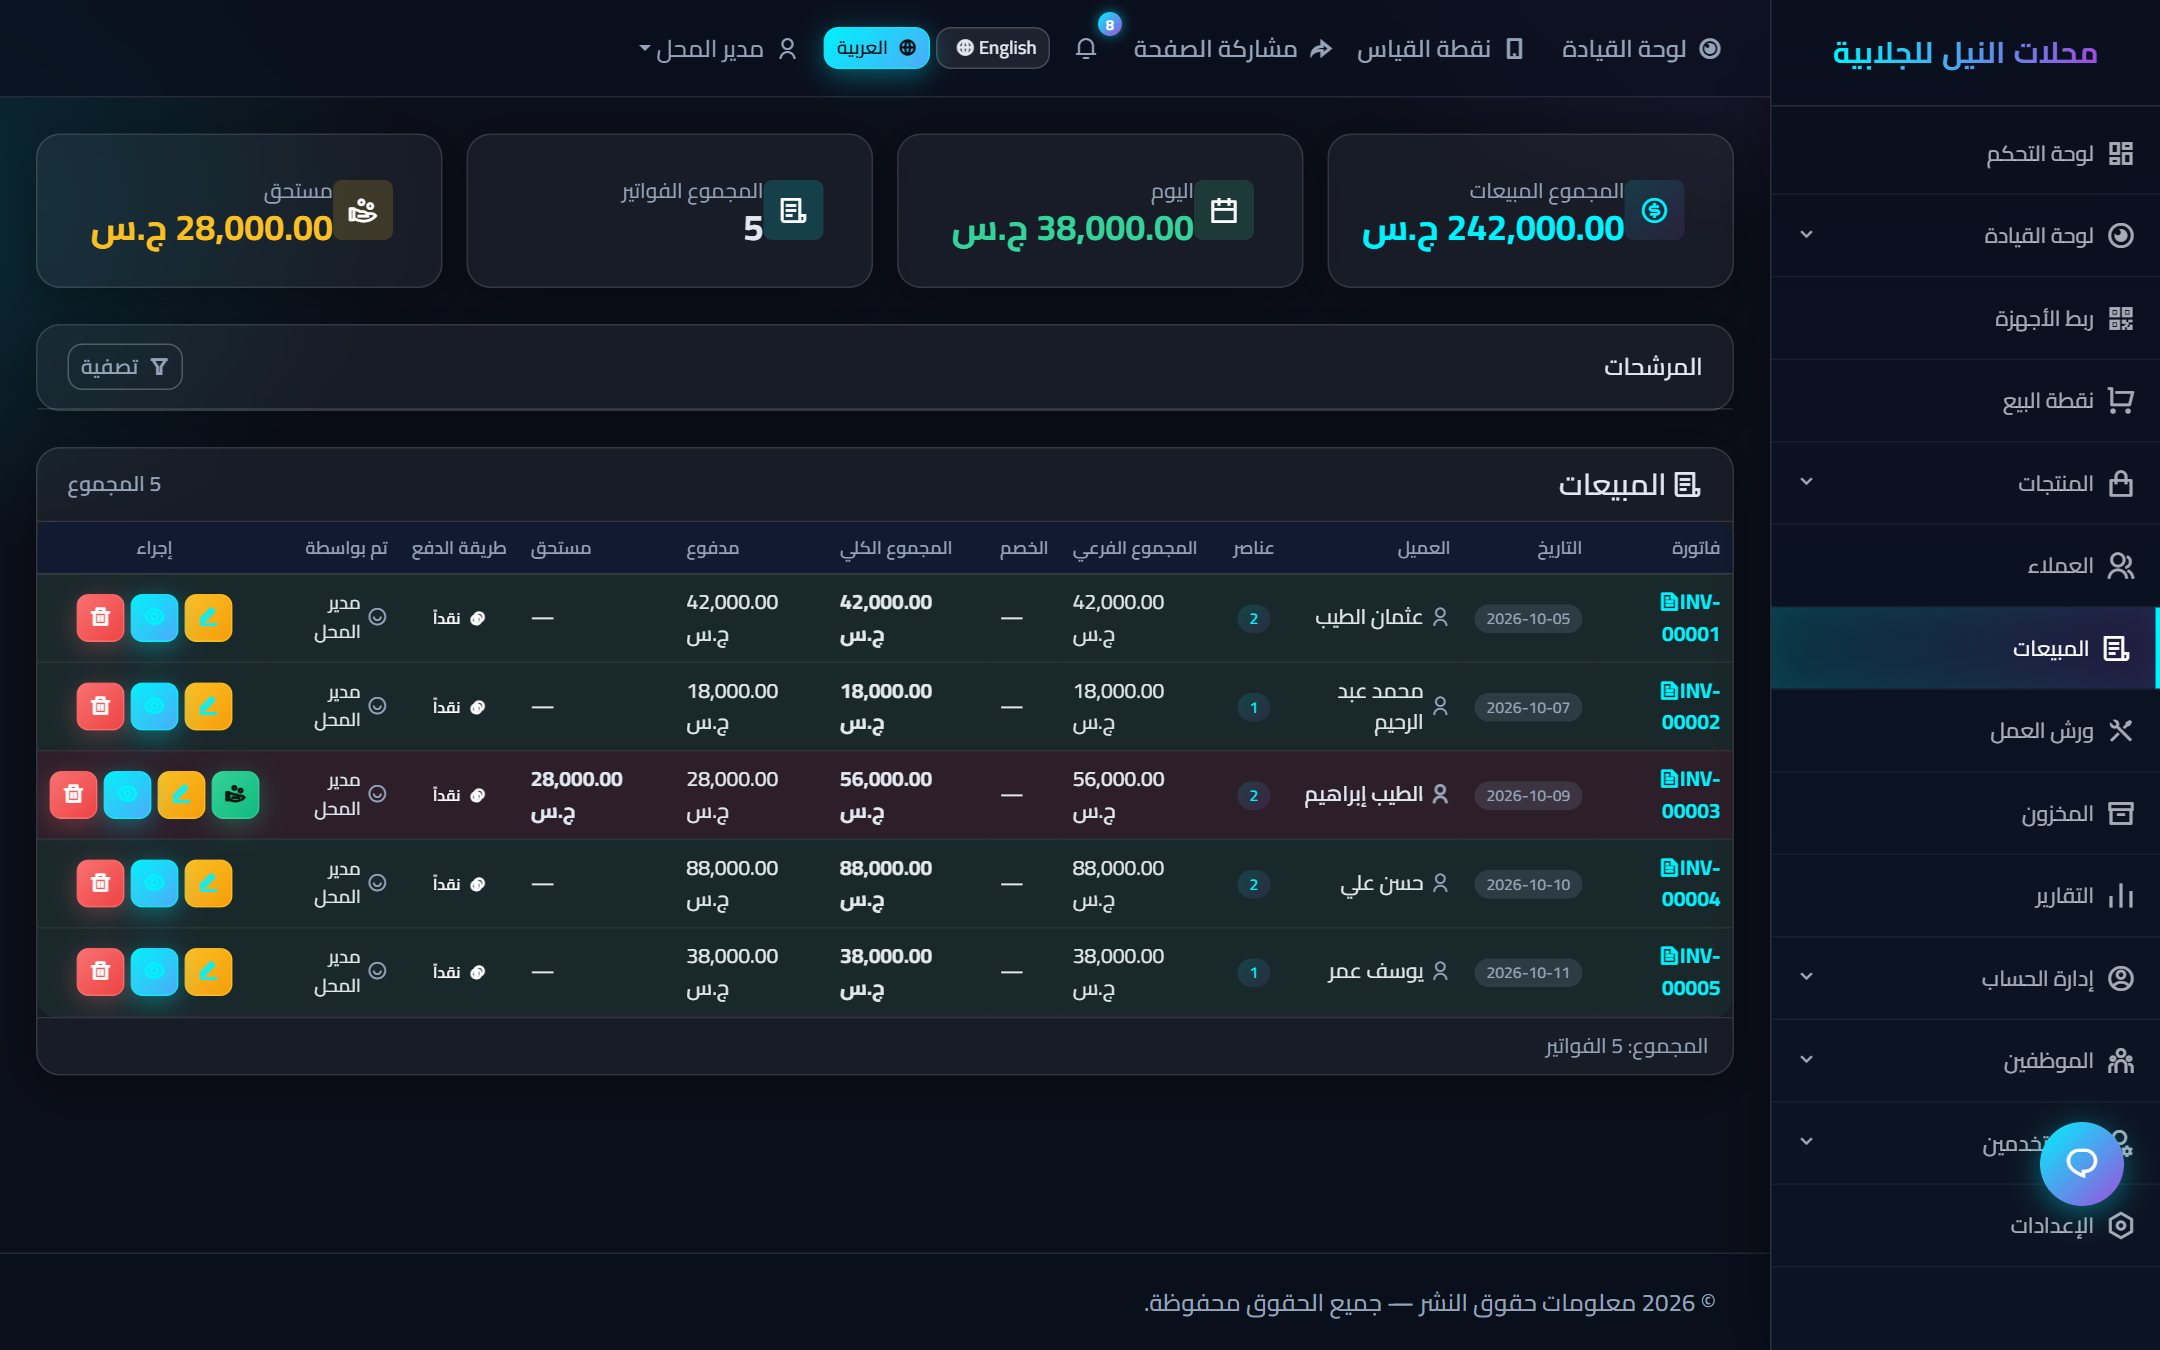
Task: Open العملاء in sidebar
Action: [x=1965, y=566]
